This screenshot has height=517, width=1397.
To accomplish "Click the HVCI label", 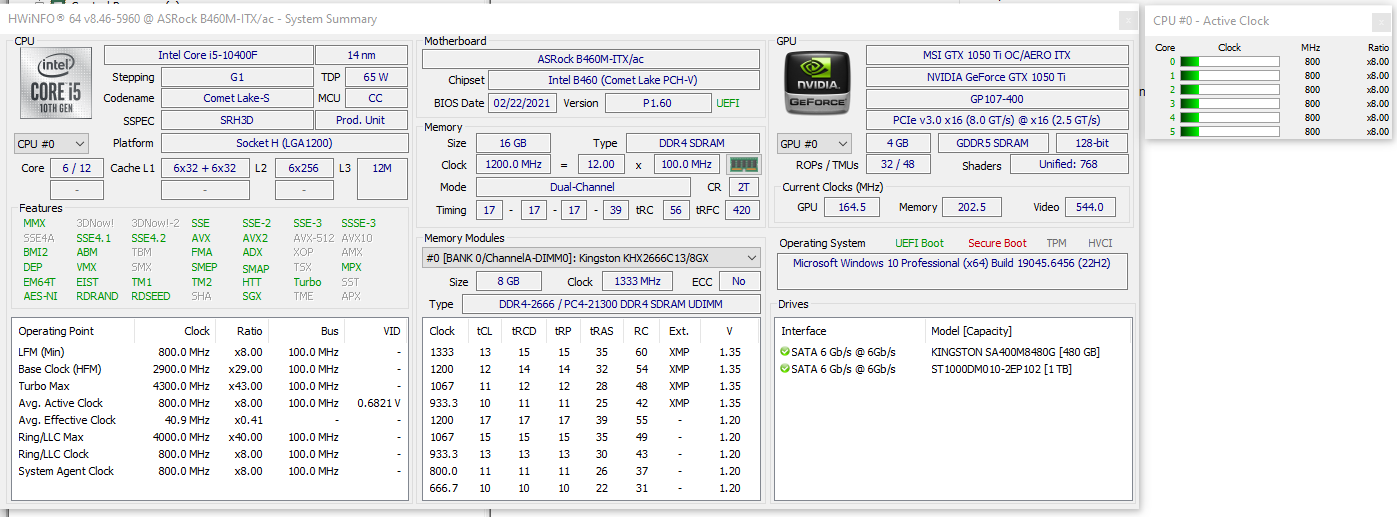I will (1100, 243).
